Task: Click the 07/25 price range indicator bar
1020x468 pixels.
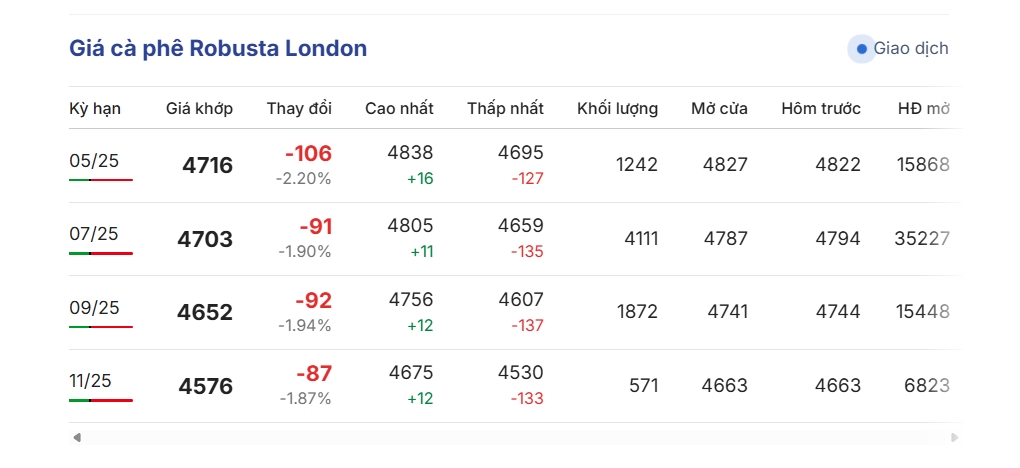Action: point(101,253)
